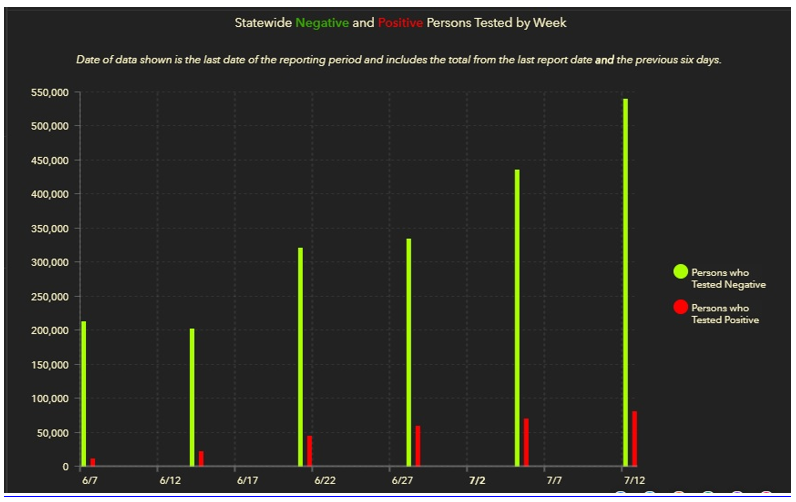Image resolution: width=796 pixels, height=502 pixels.
Task: Click the 550,000 label on y-axis
Action: [x=50, y=92]
